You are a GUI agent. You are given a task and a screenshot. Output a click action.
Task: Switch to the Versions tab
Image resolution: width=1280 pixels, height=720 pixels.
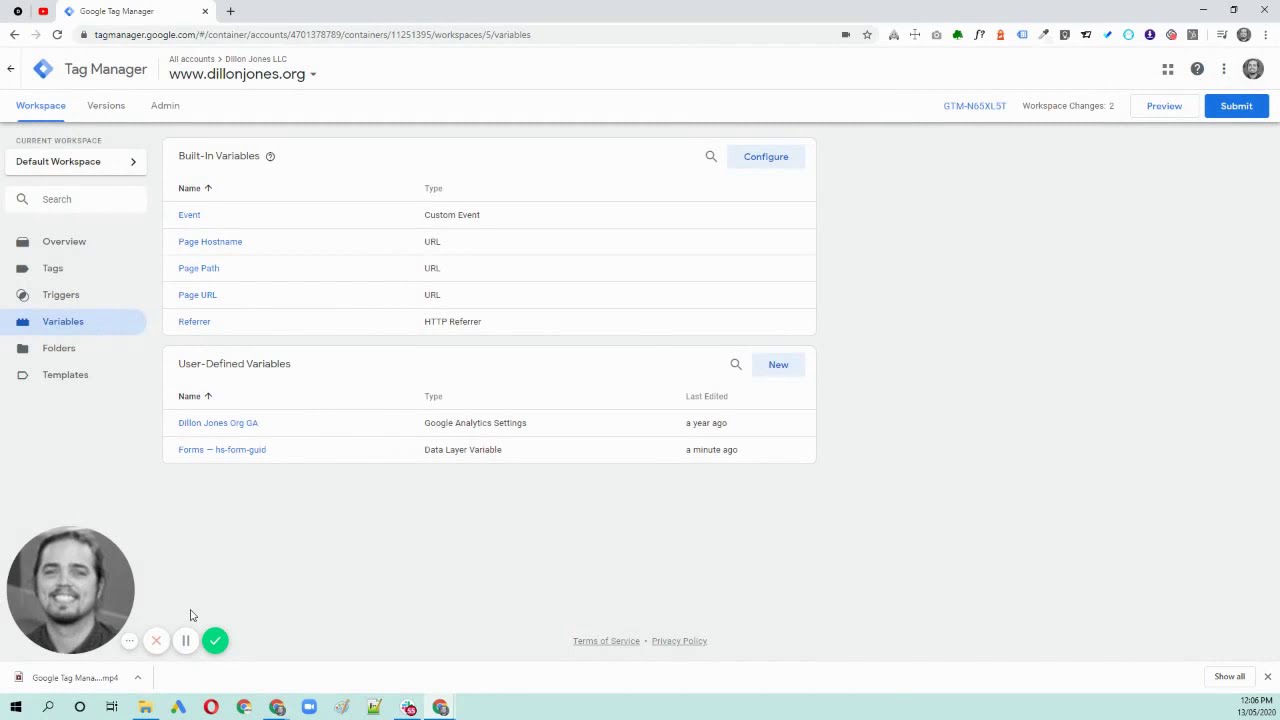pos(106,105)
